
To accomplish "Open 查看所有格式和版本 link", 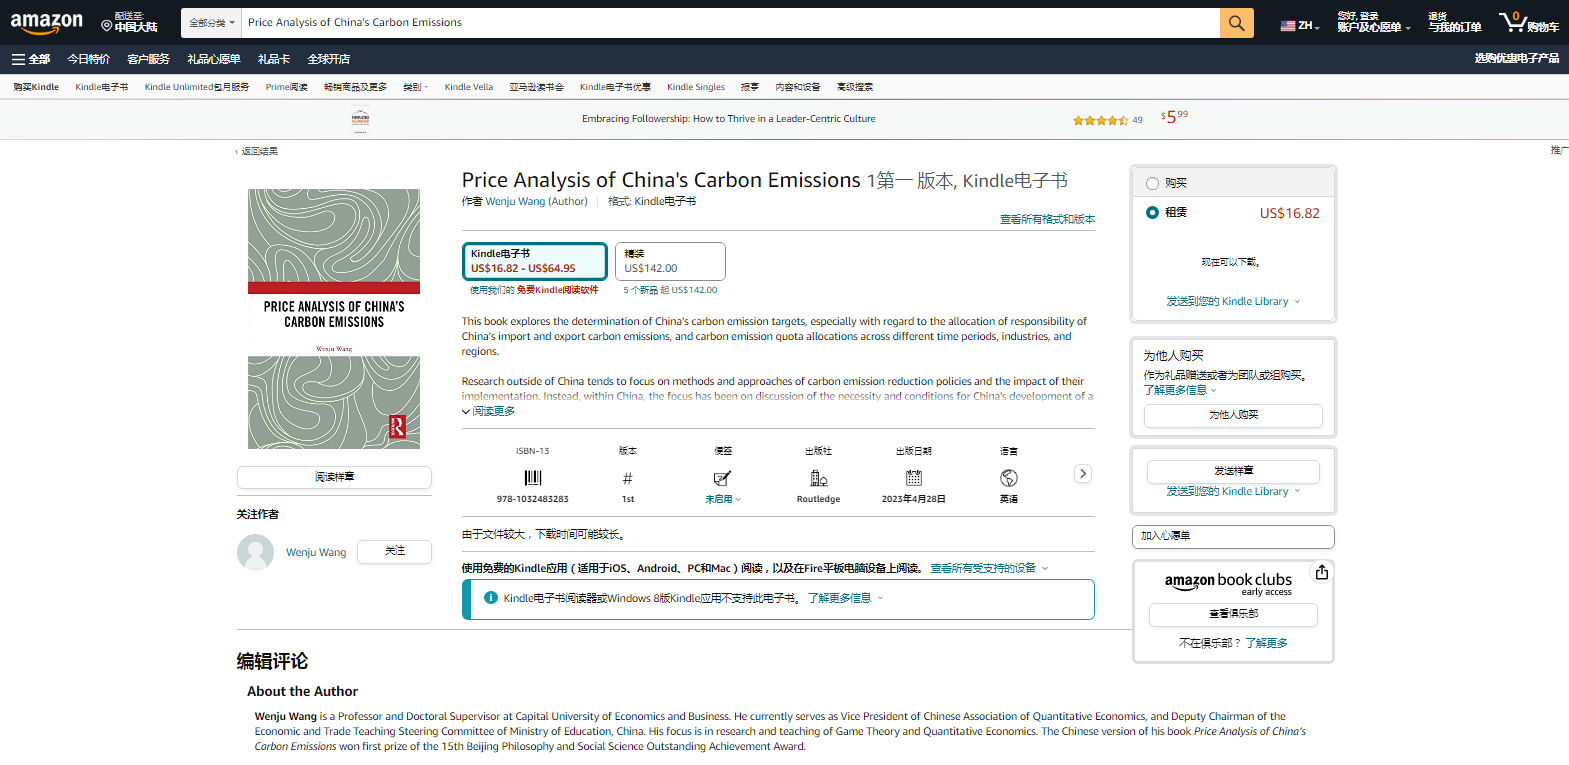I will coord(1047,219).
